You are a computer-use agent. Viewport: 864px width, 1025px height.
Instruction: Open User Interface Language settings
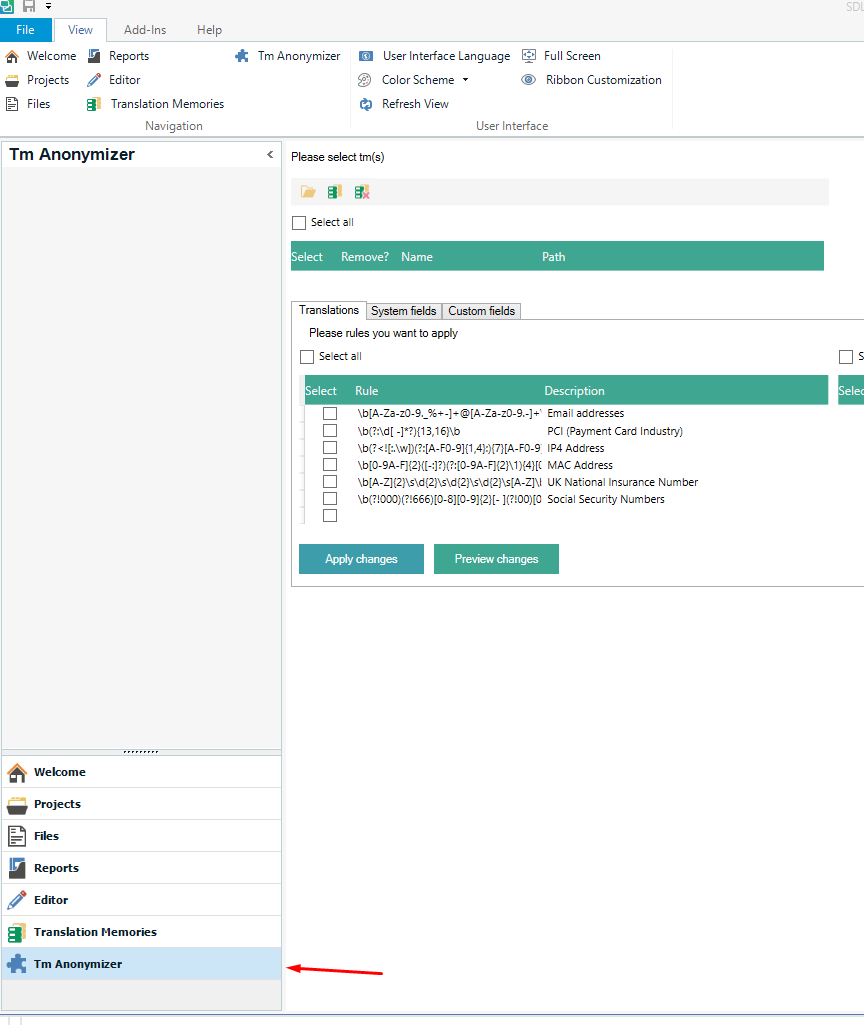coord(435,56)
